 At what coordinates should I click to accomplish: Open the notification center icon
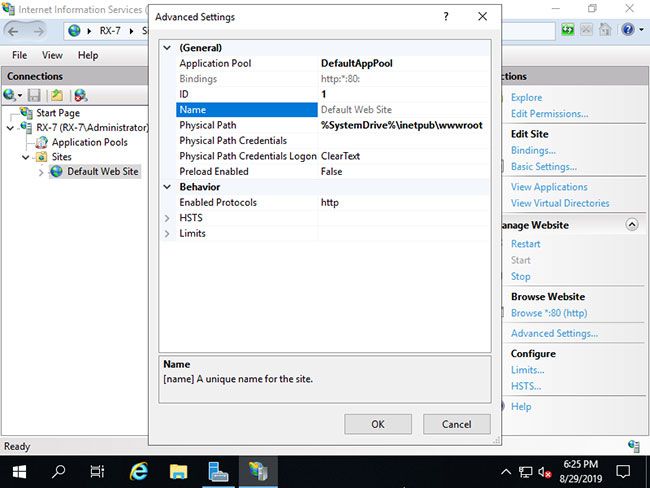coord(623,472)
